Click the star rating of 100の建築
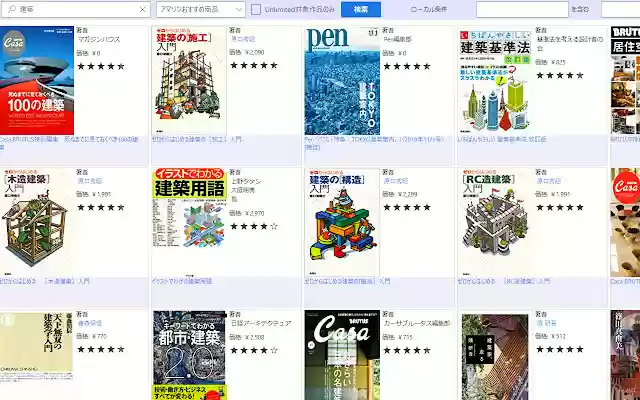 [x=101, y=66]
